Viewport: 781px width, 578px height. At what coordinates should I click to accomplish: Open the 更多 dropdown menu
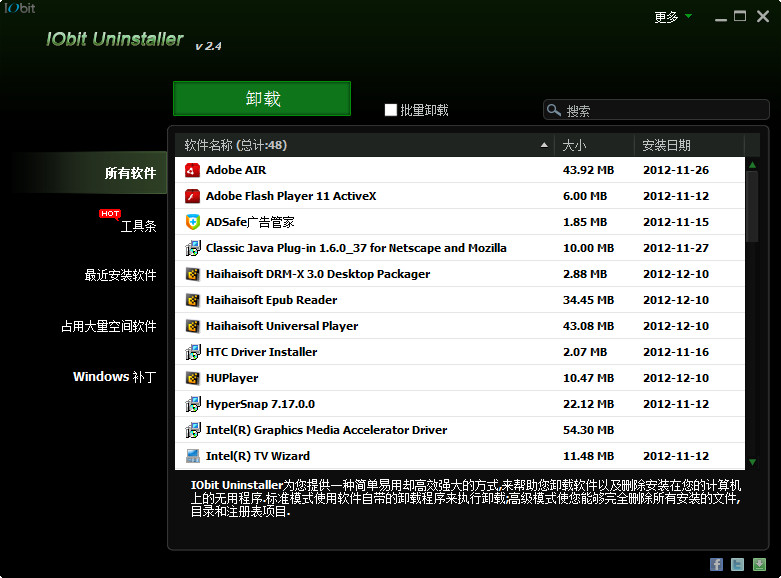(x=672, y=17)
